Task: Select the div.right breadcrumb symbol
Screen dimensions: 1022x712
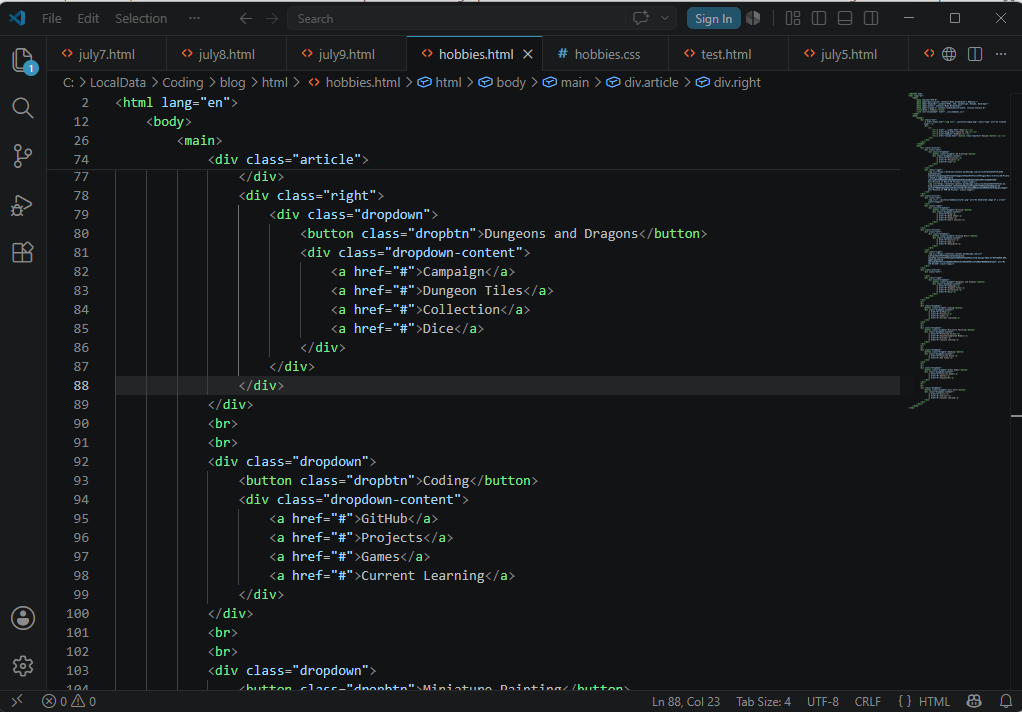Action: tap(728, 83)
